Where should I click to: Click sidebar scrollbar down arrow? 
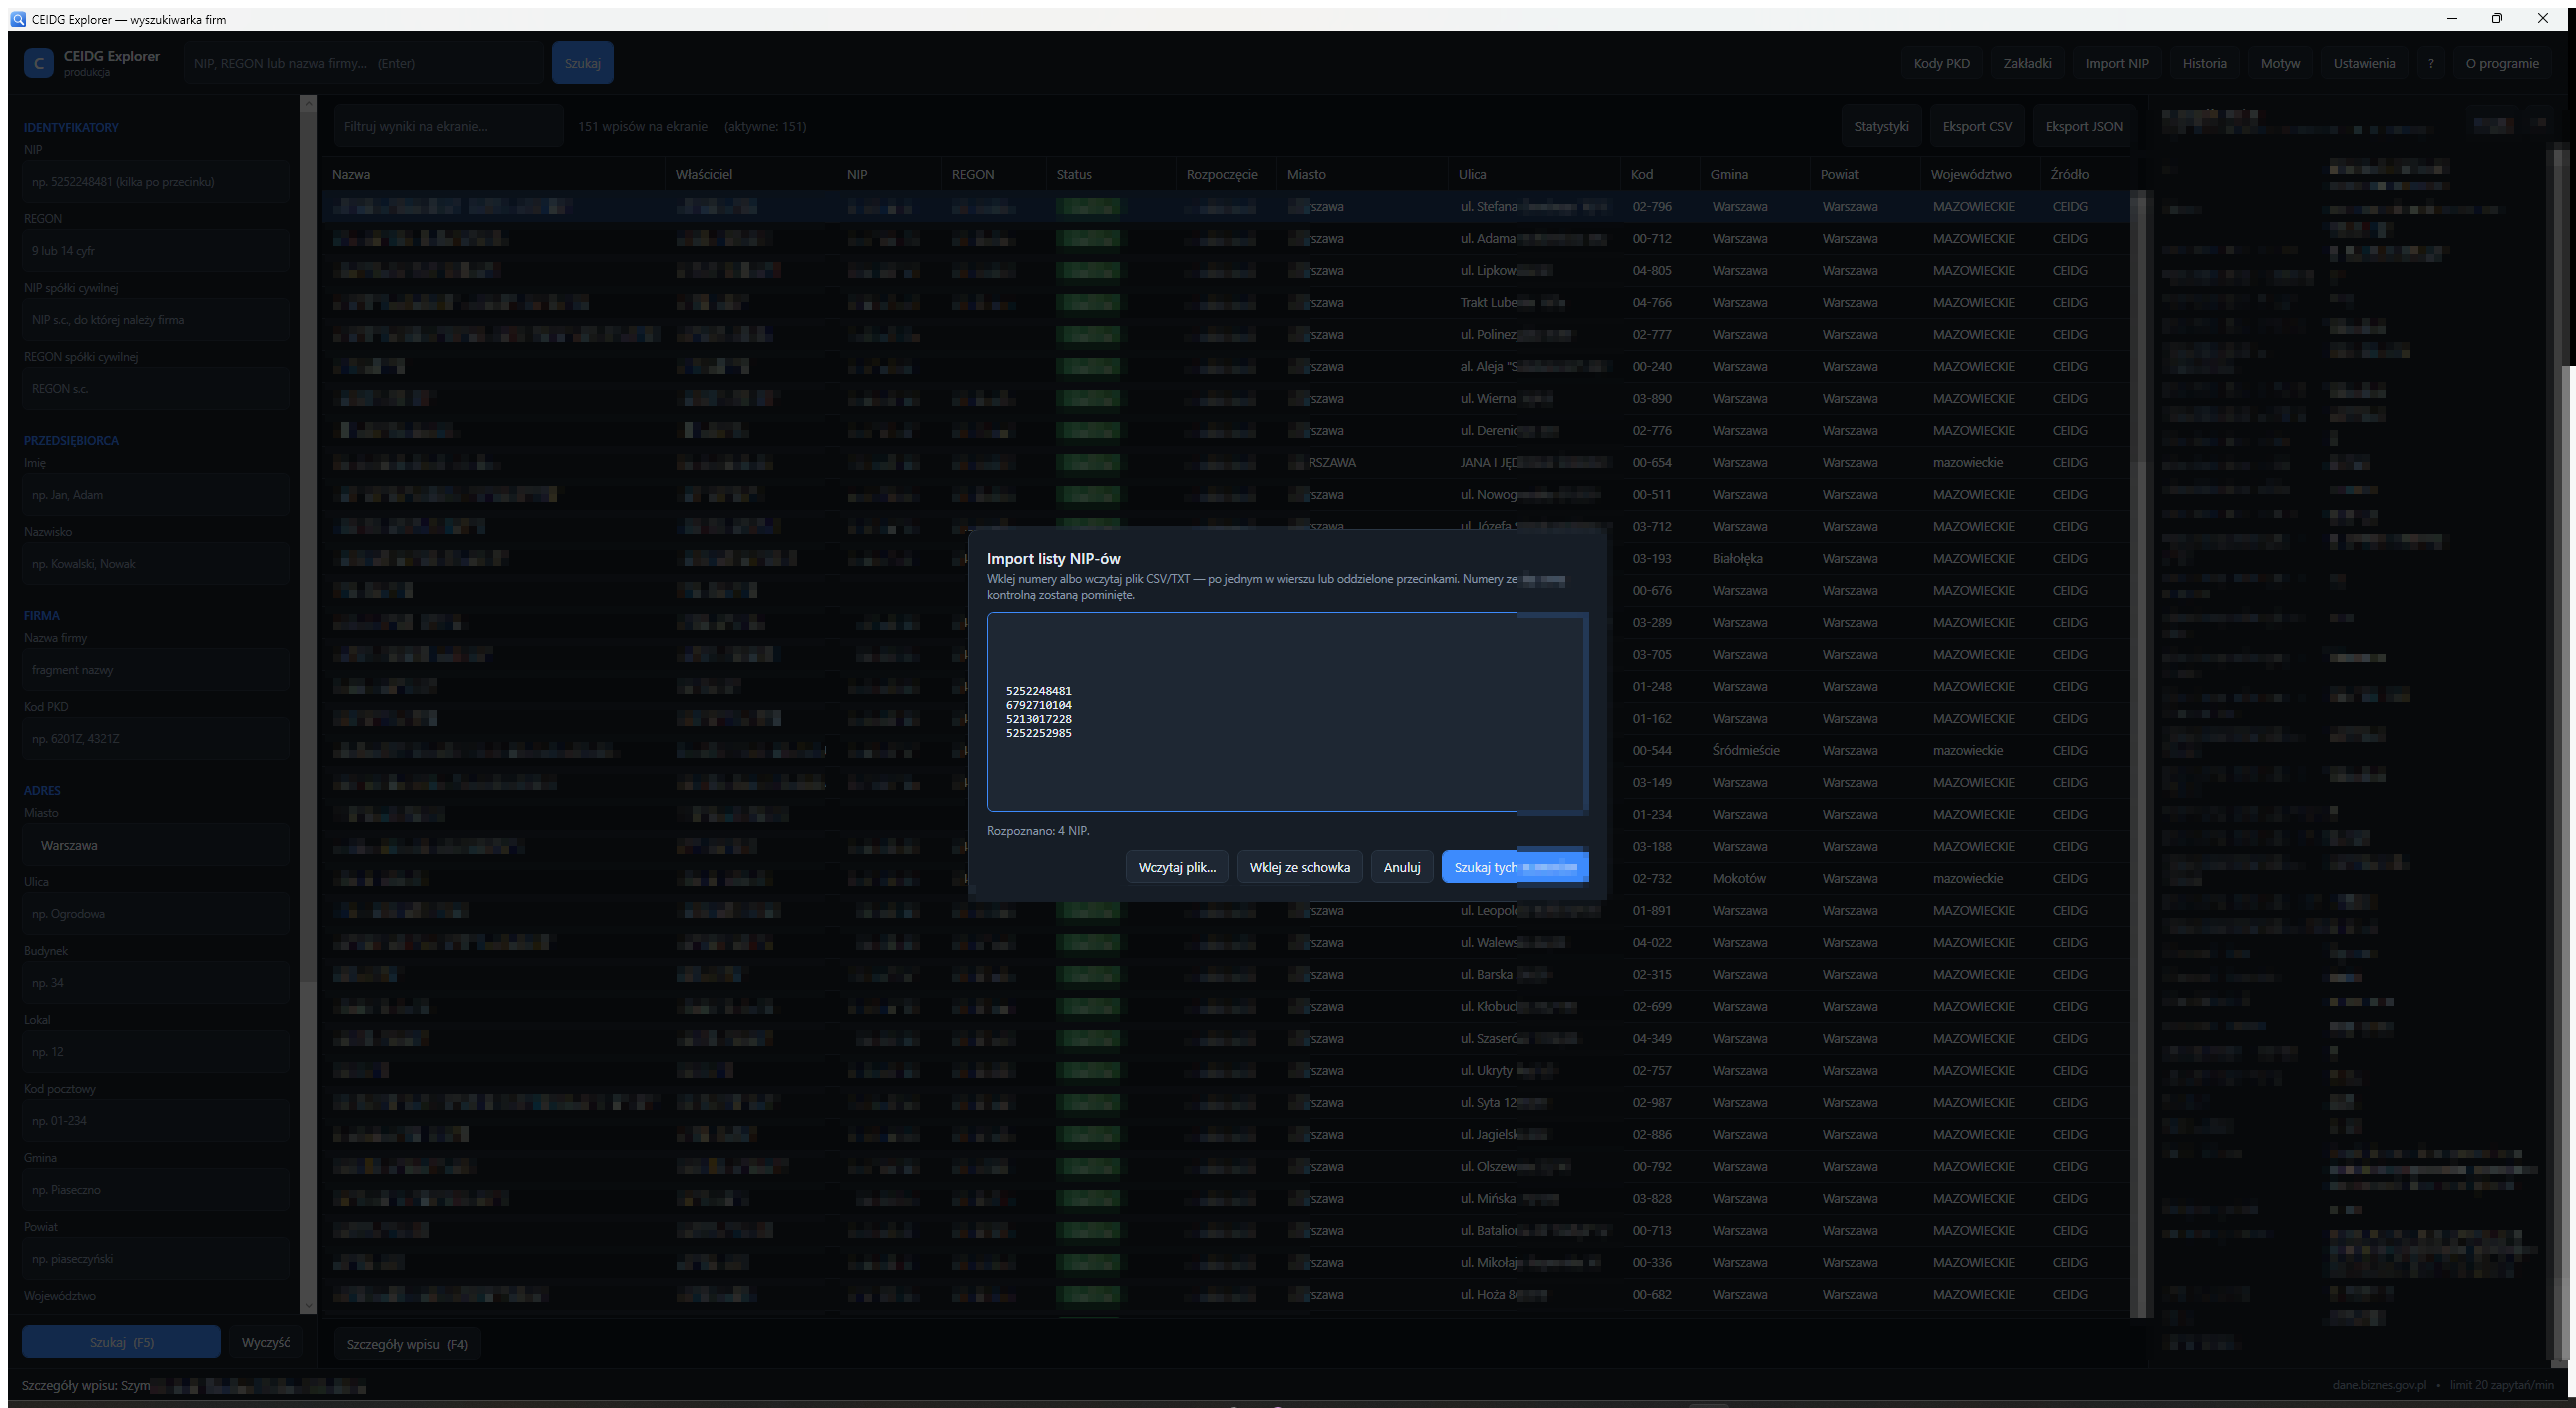click(x=308, y=1305)
